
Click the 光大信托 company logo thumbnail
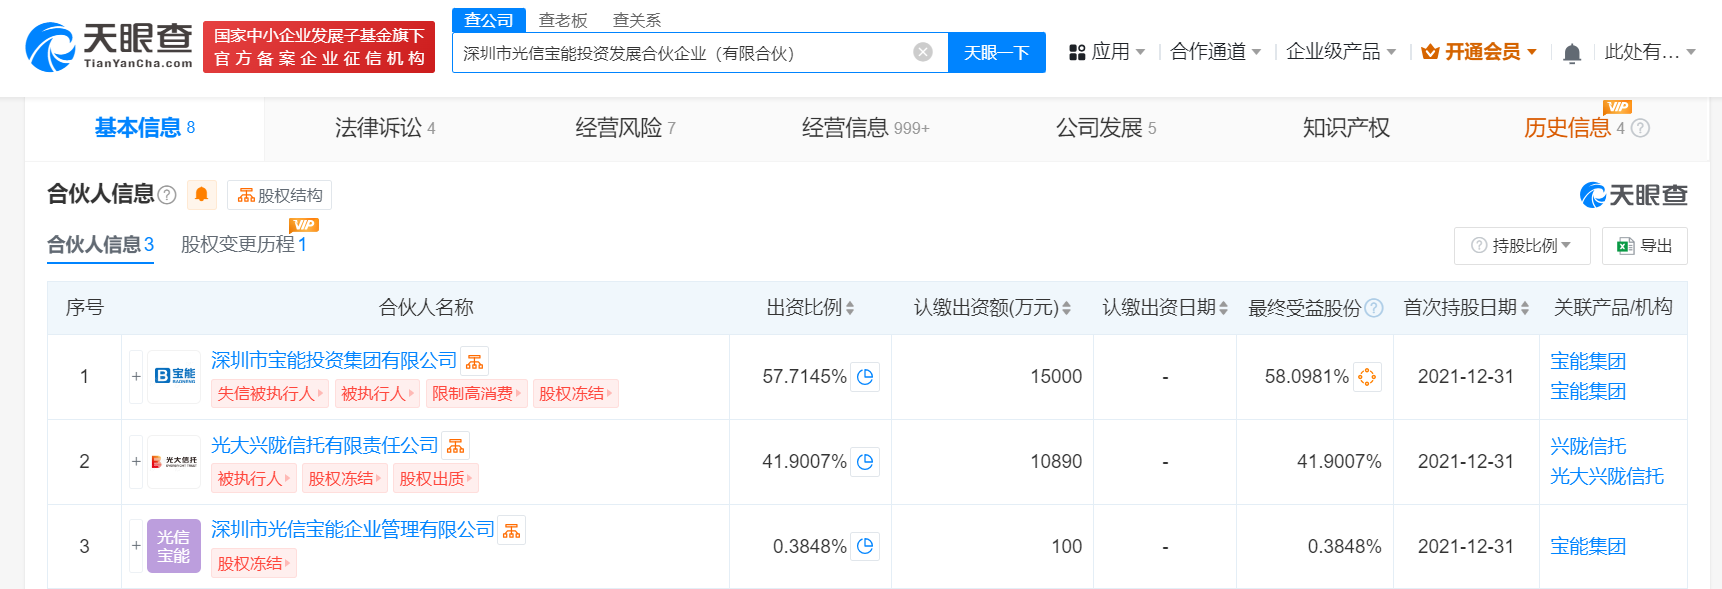174,462
